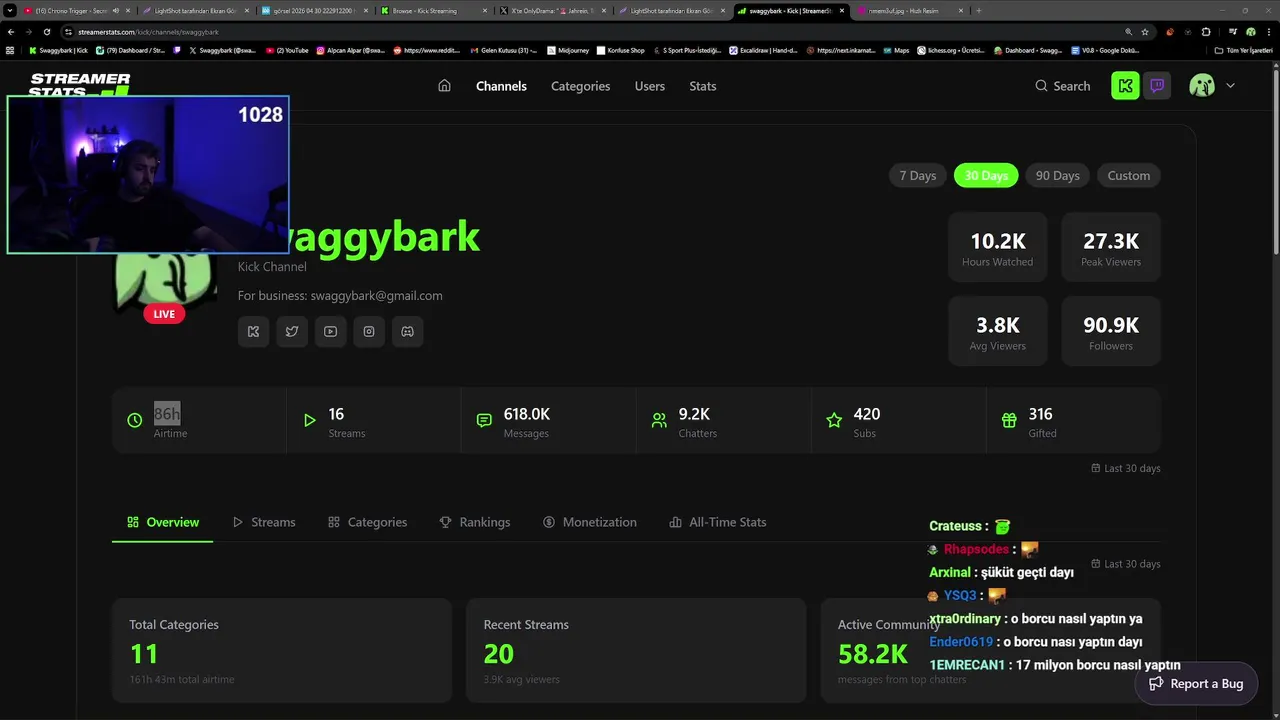Screen dimensions: 1280x720
Task: Bookmark this page with star icon
Action: point(1145,32)
